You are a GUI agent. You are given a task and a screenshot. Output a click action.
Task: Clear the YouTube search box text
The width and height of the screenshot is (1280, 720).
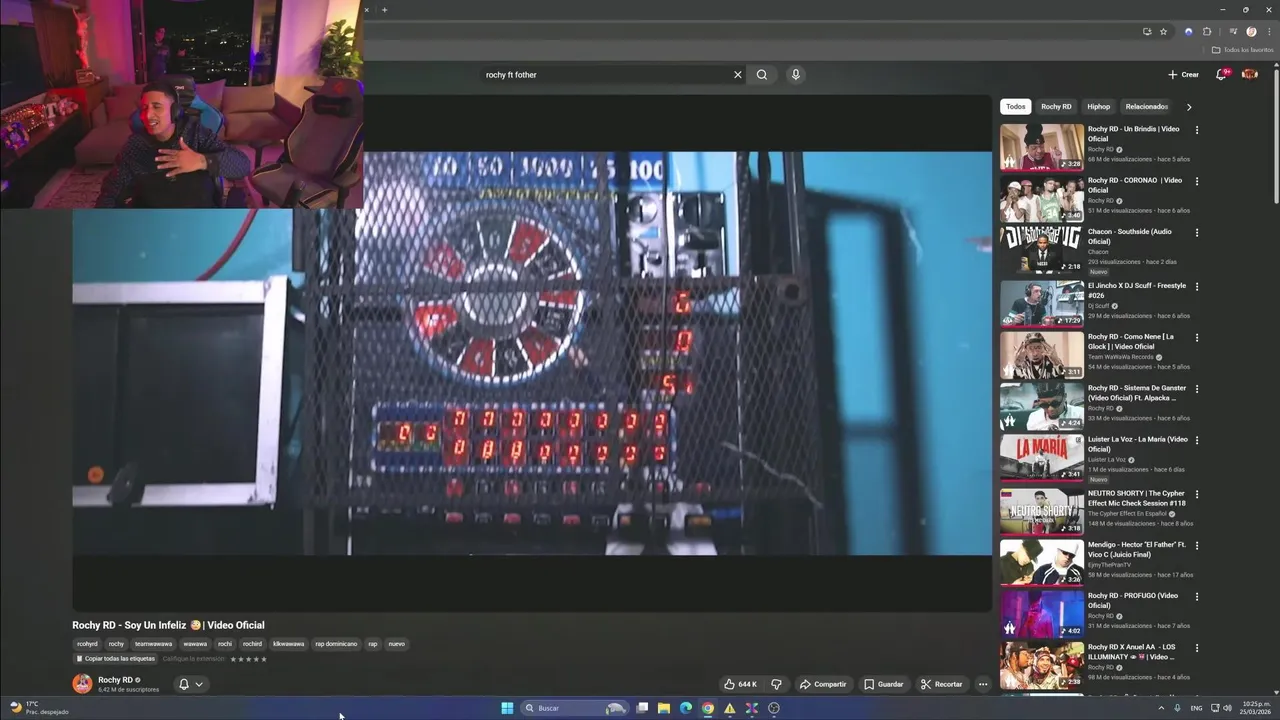tap(738, 75)
